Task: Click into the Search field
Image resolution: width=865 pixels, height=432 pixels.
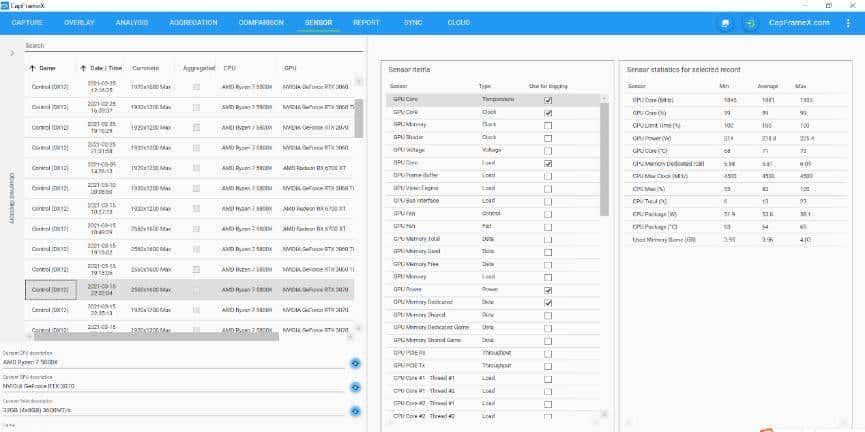Action: 194,46
